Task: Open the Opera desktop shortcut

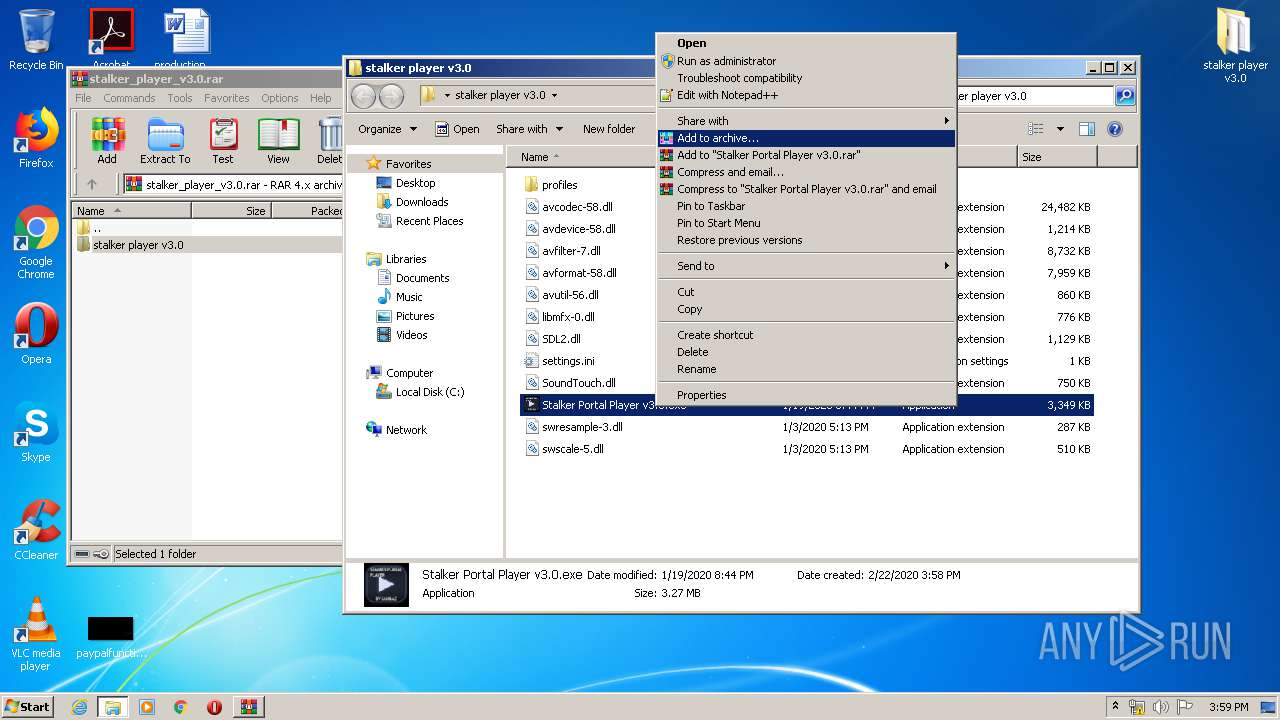Action: tap(36, 334)
